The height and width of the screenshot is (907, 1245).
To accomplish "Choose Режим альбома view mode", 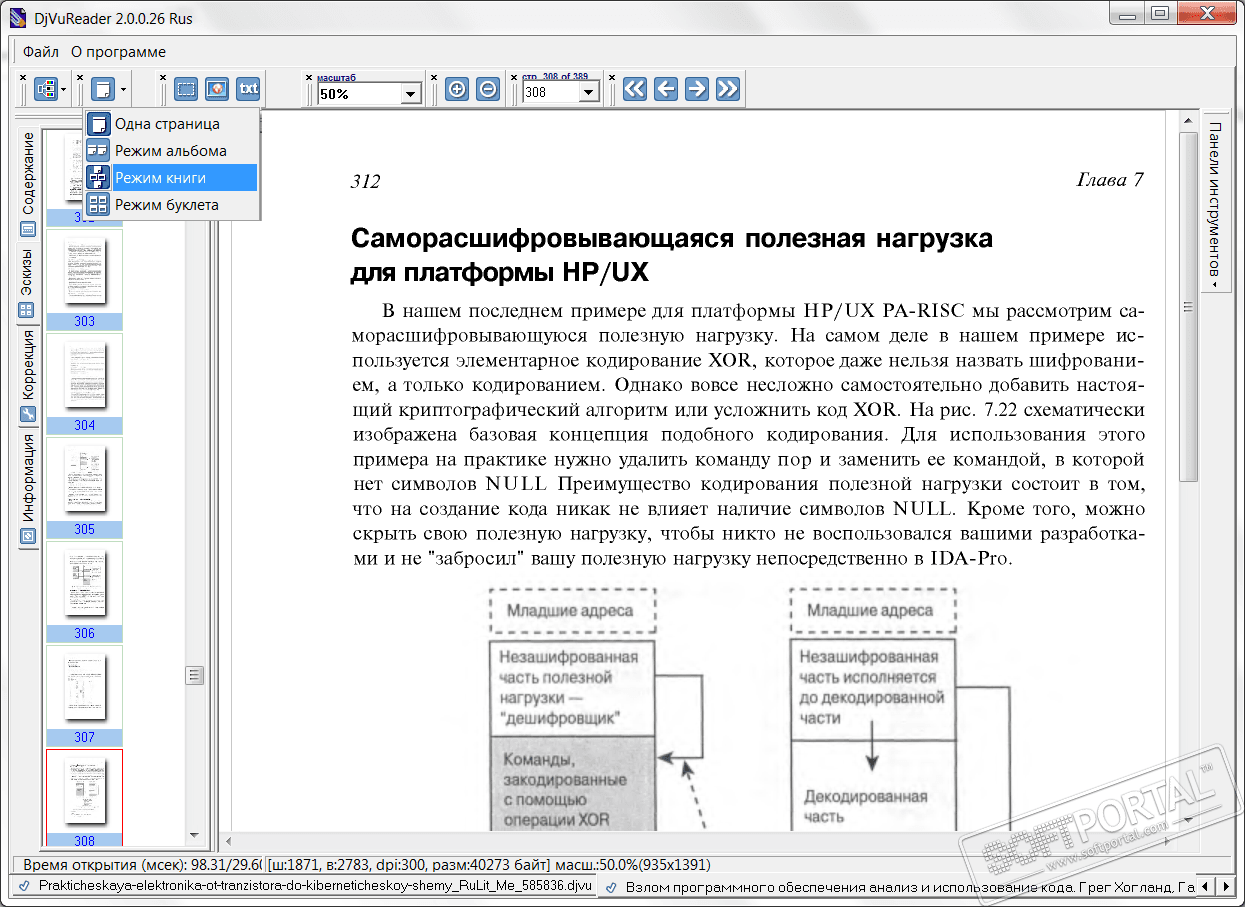I will click(x=171, y=151).
